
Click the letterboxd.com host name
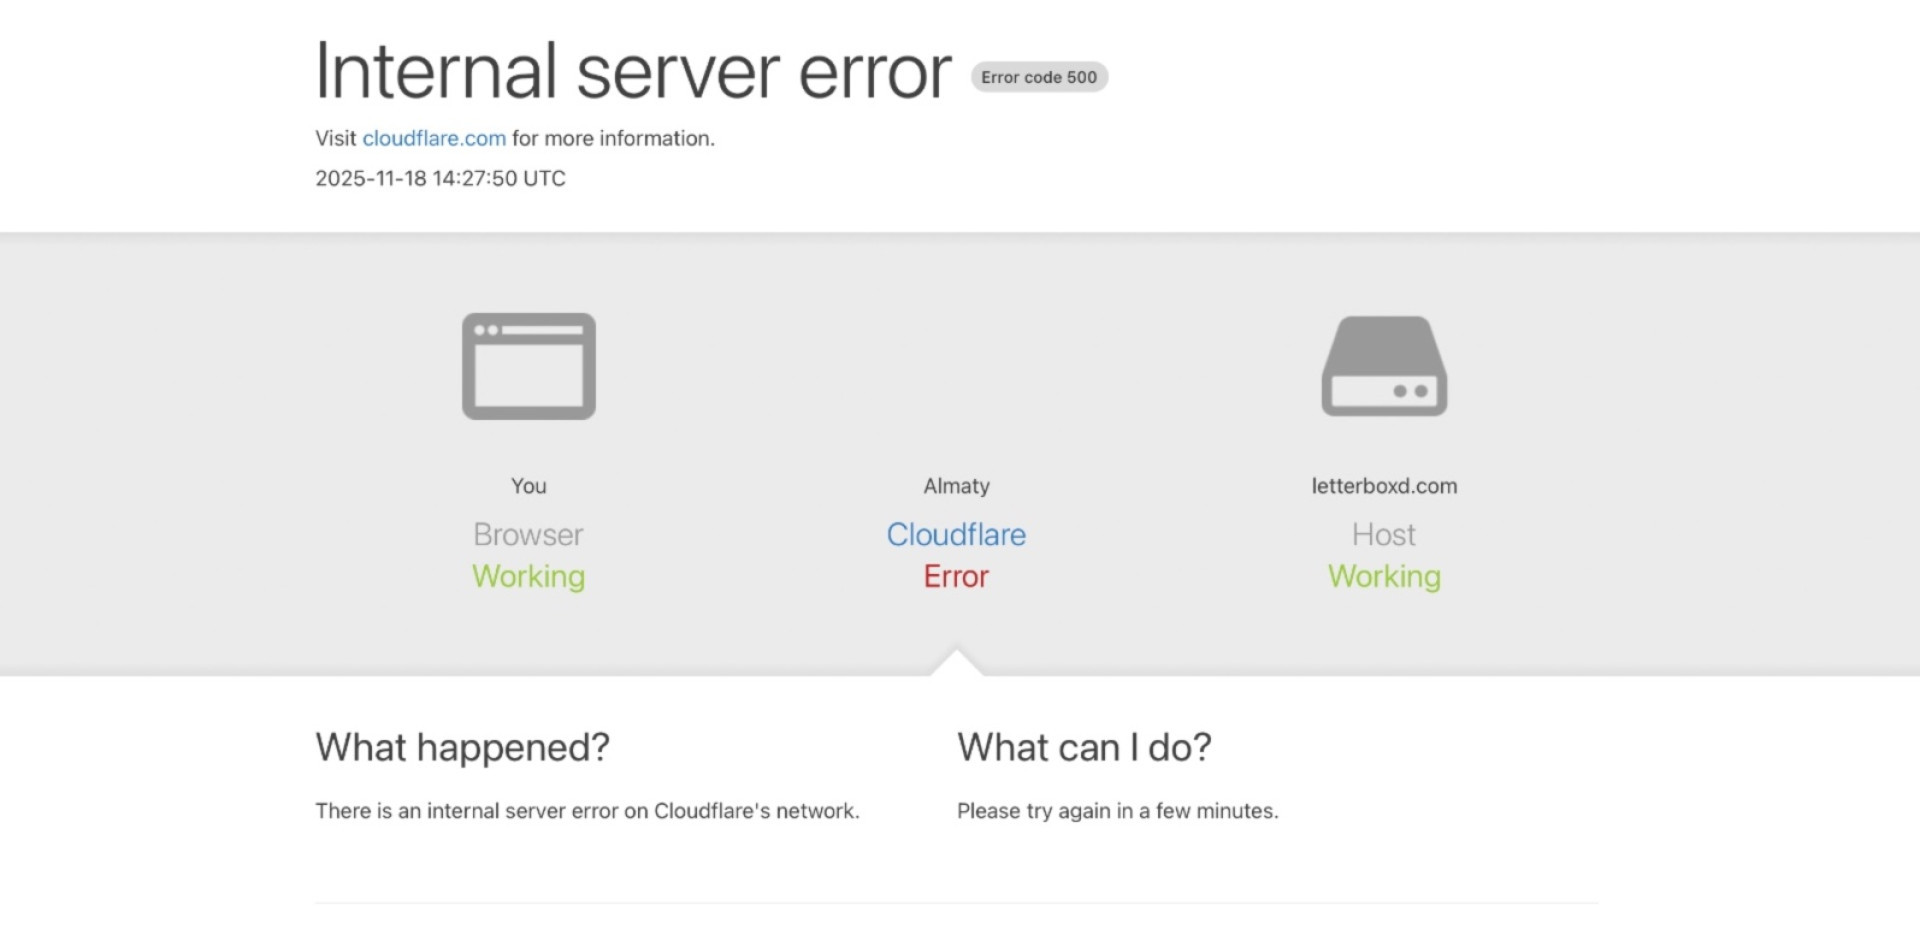coord(1384,486)
